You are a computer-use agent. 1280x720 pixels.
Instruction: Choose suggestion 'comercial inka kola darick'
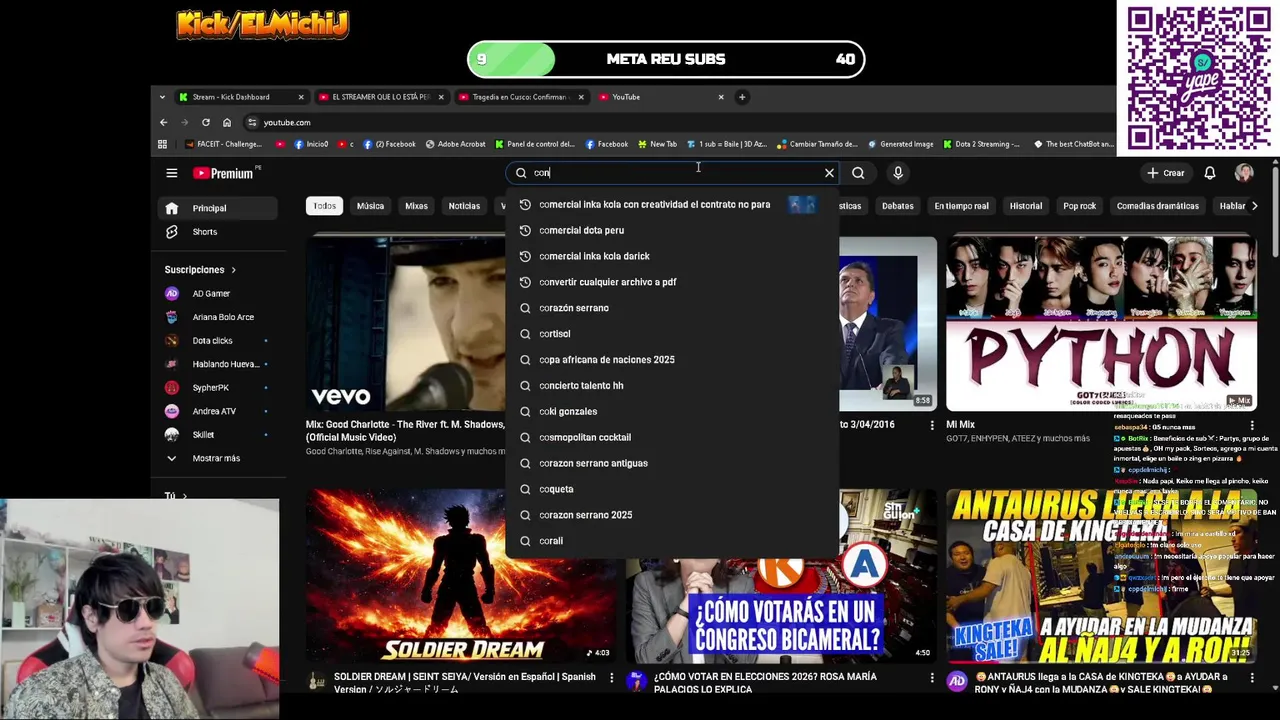pos(672,256)
